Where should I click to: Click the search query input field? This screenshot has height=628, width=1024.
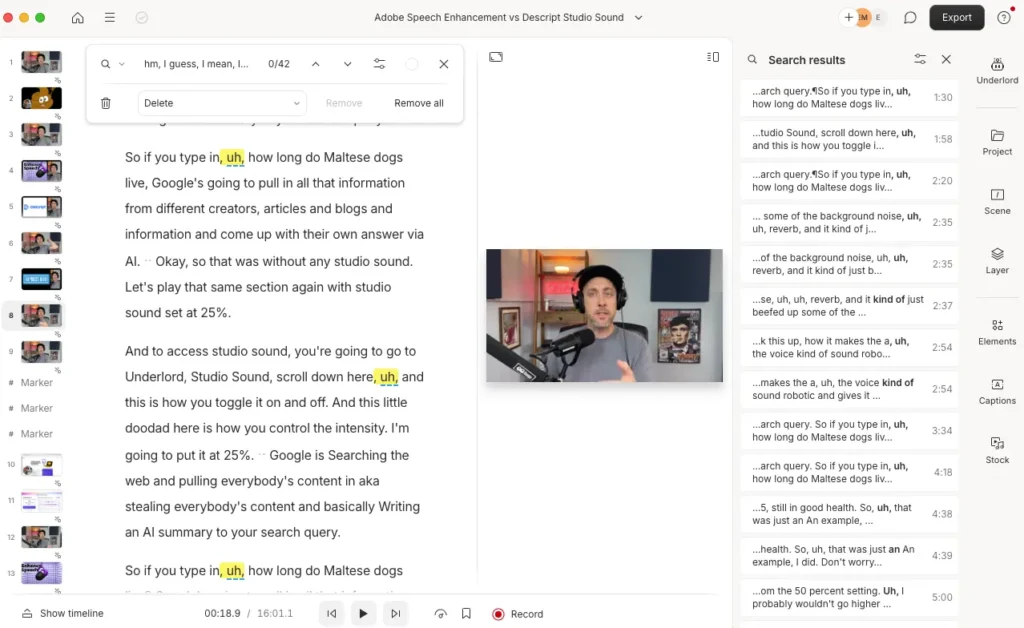point(196,64)
